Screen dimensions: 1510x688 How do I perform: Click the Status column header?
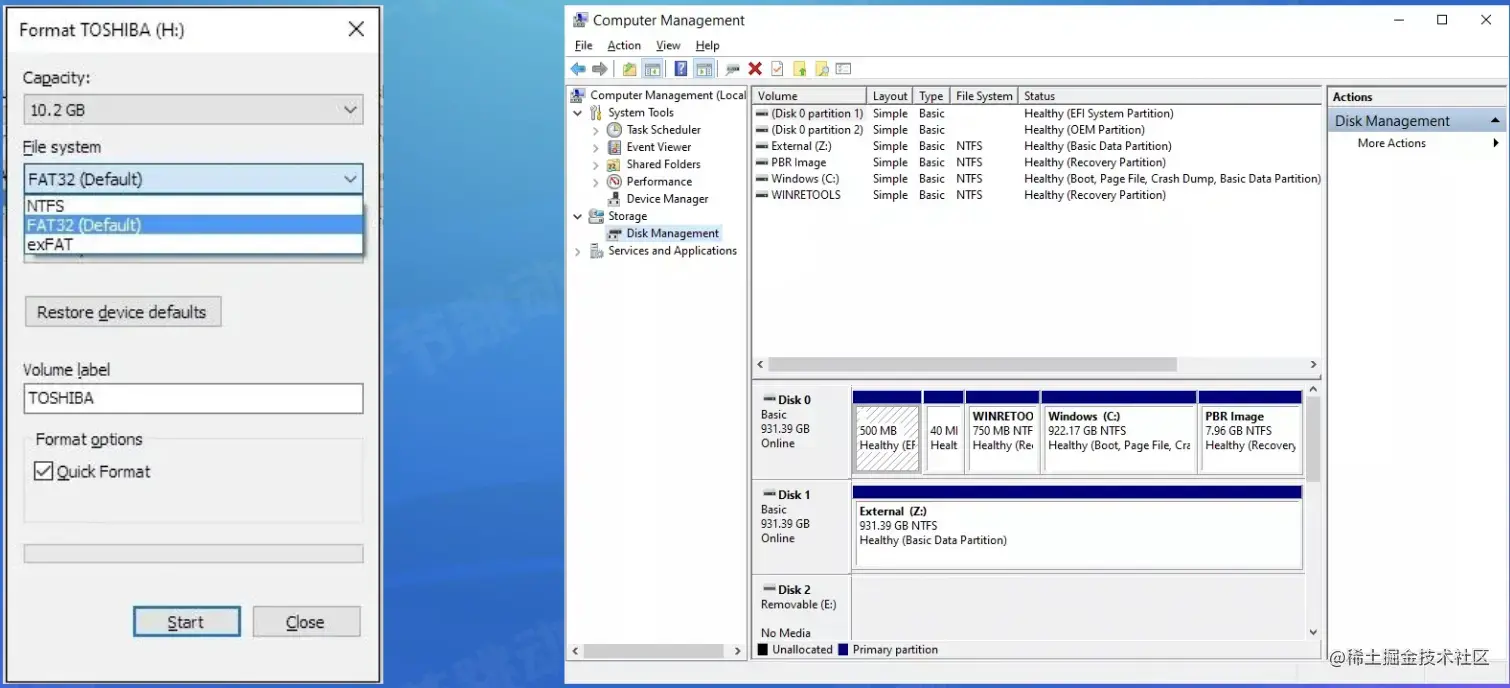click(x=1170, y=96)
